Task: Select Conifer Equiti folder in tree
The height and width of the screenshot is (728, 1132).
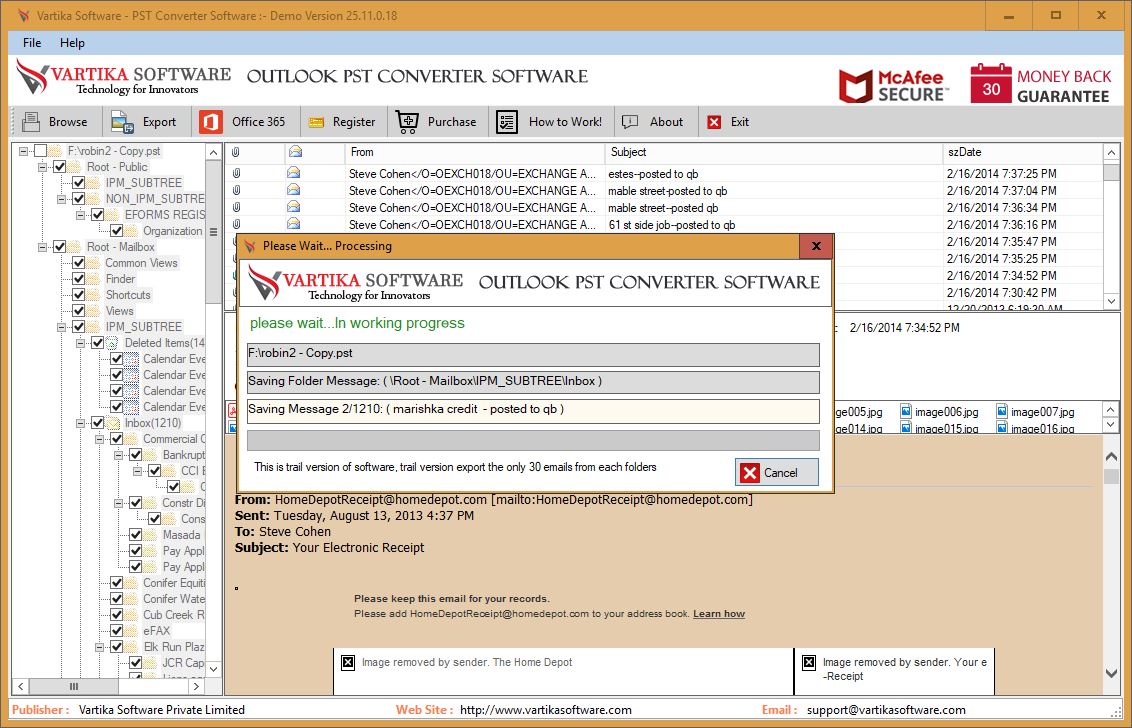Action: coord(174,583)
